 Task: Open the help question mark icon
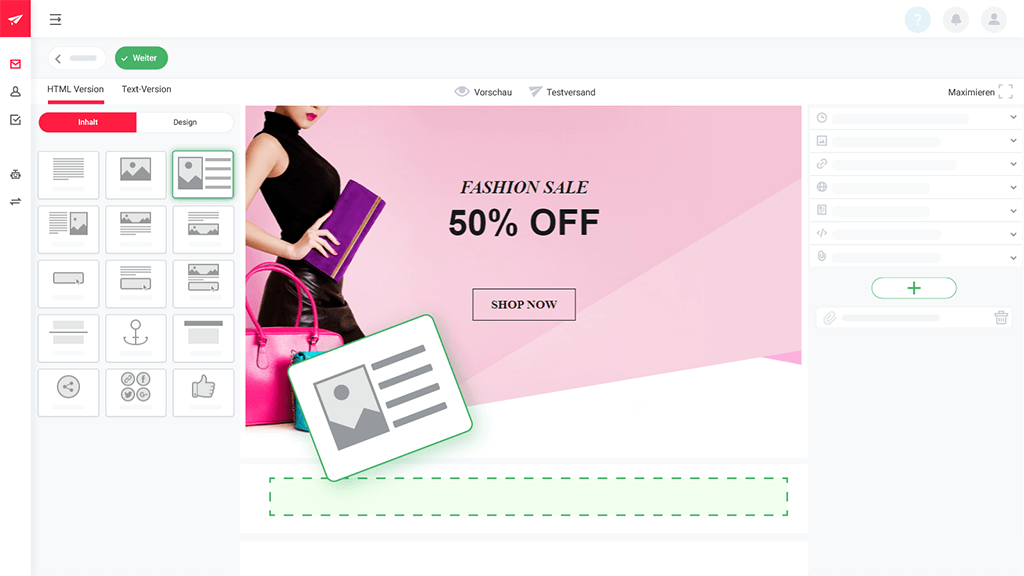click(x=918, y=20)
